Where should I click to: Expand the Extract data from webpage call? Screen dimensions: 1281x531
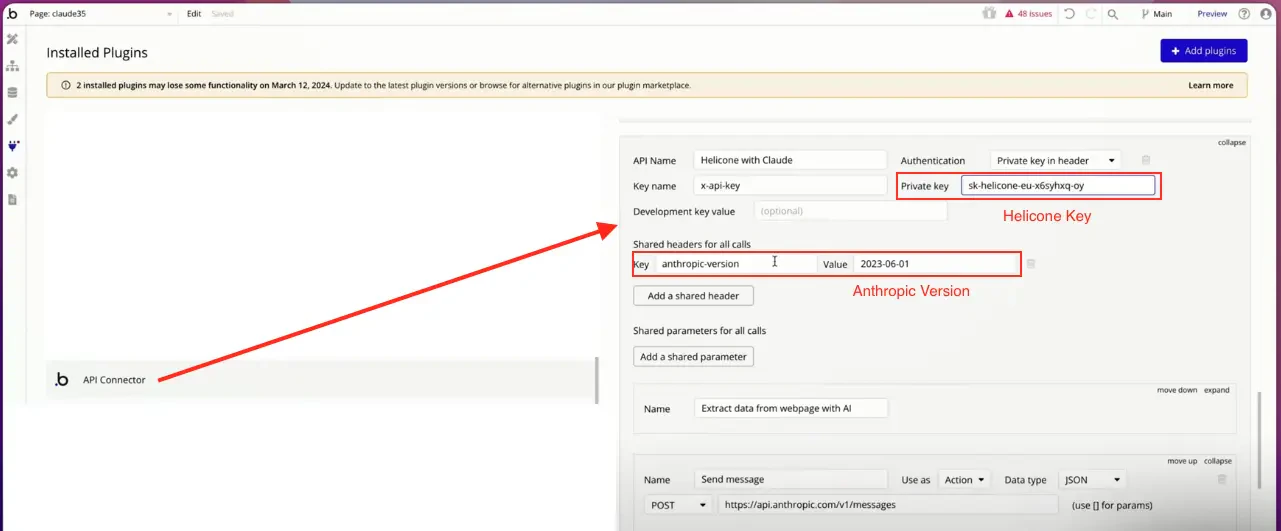pos(1216,390)
